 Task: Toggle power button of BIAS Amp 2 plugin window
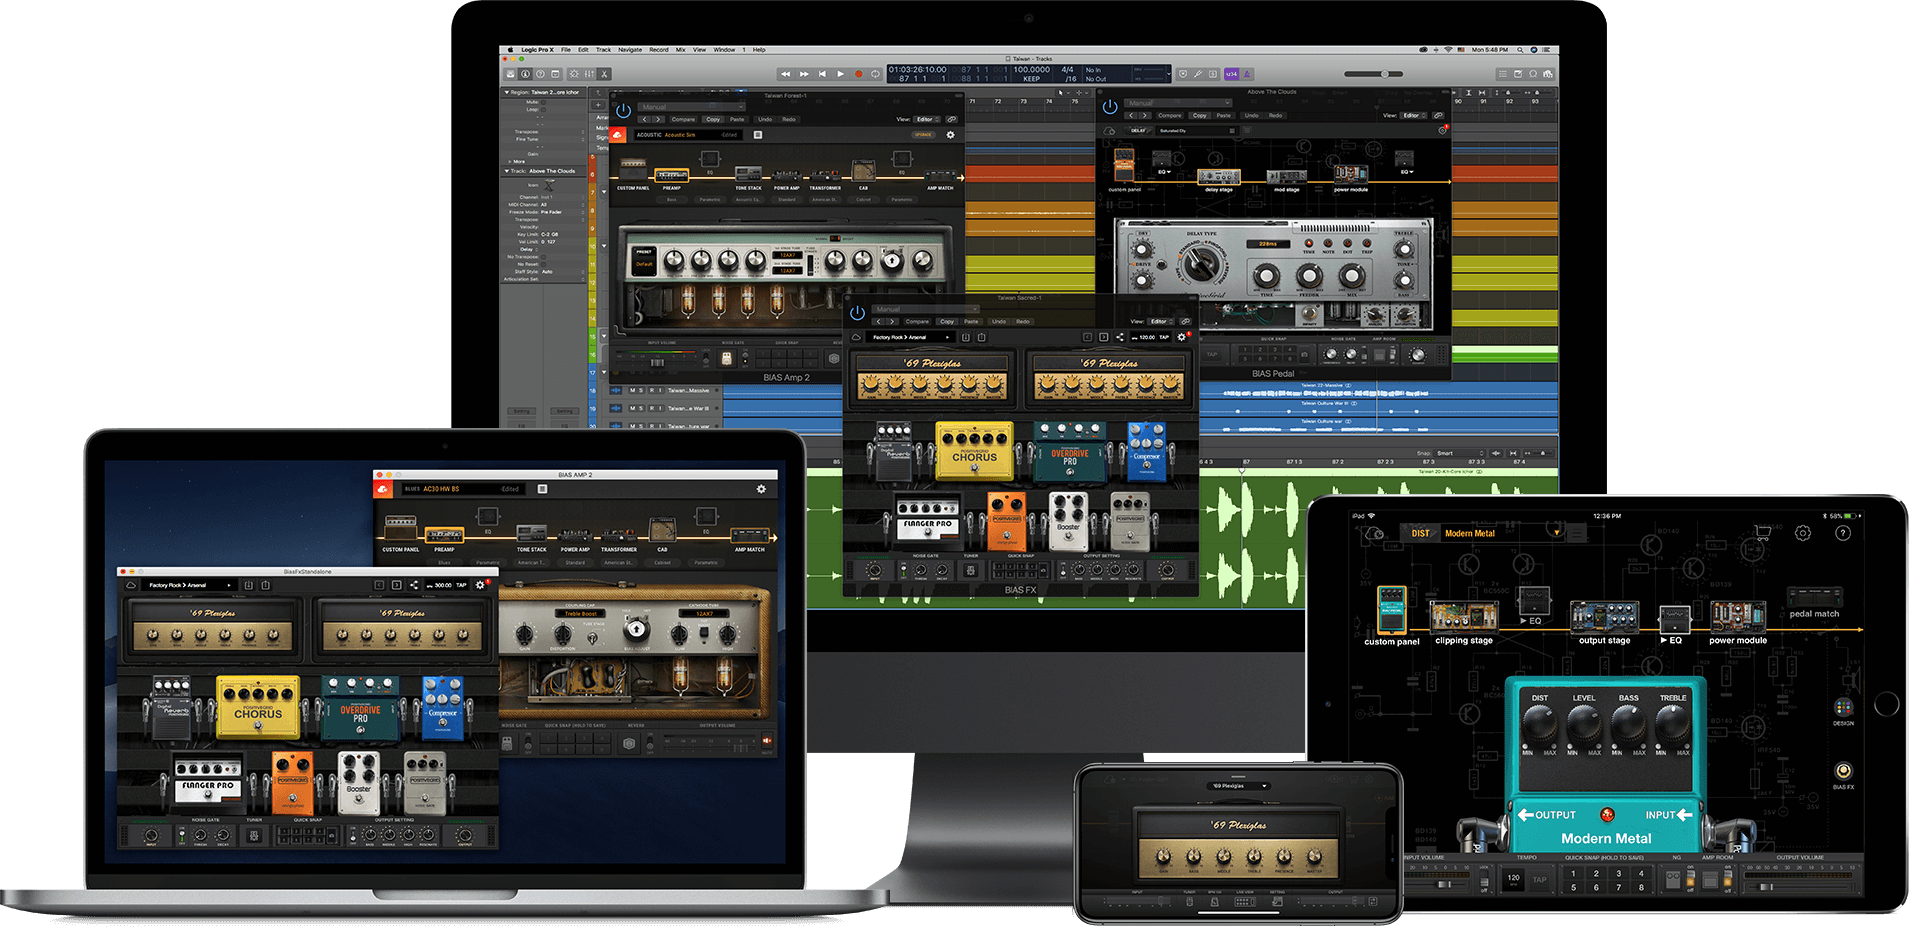click(623, 110)
